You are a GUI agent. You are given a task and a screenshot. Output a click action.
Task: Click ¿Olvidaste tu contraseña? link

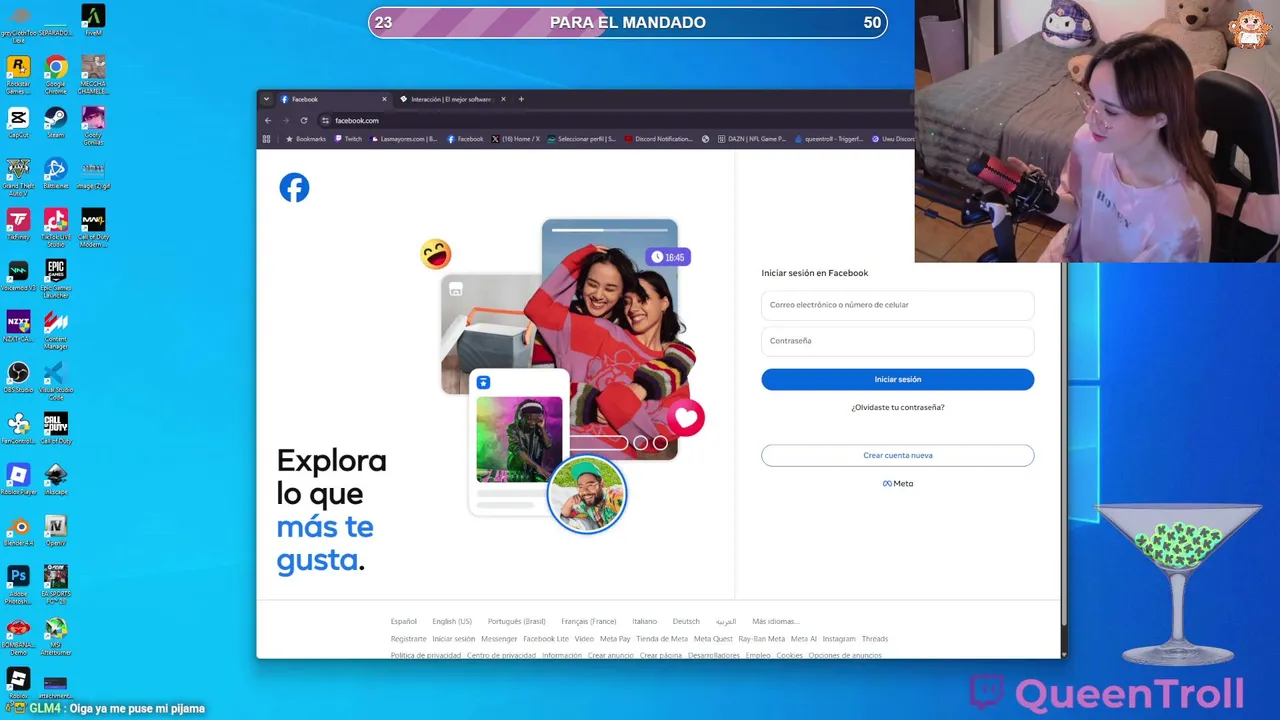click(898, 407)
